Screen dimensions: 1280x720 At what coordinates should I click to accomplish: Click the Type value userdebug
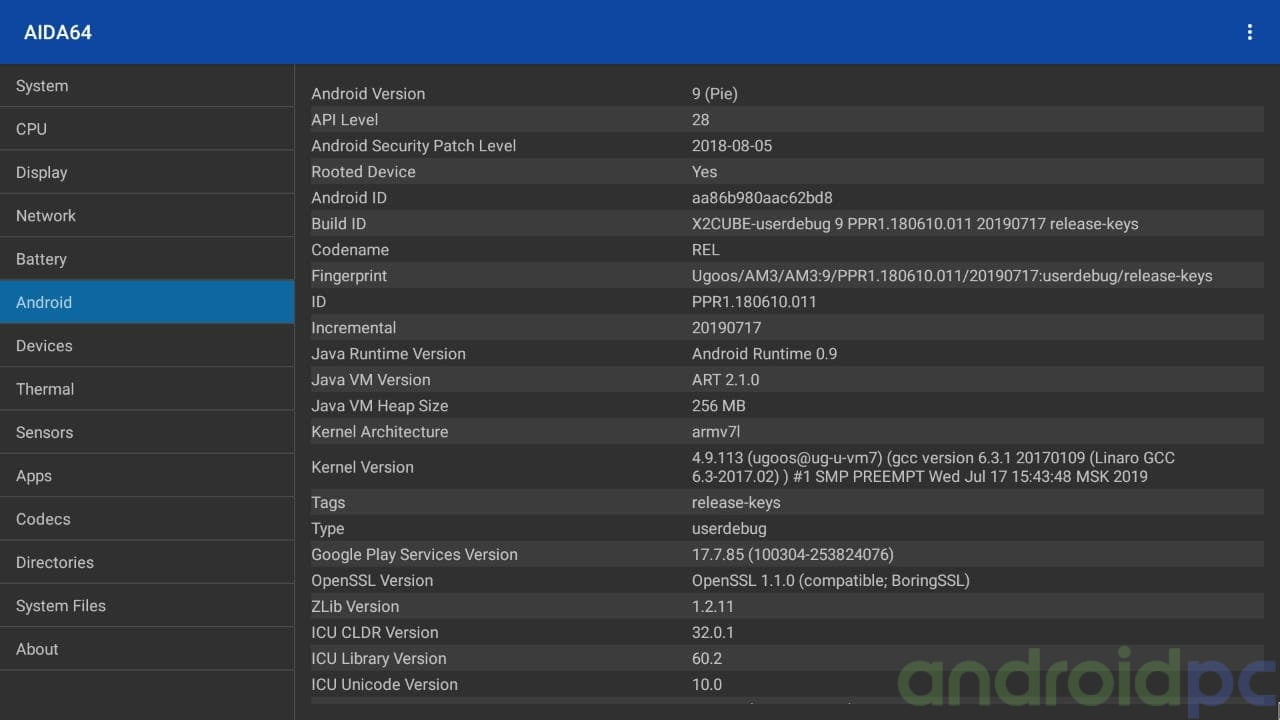pos(730,529)
